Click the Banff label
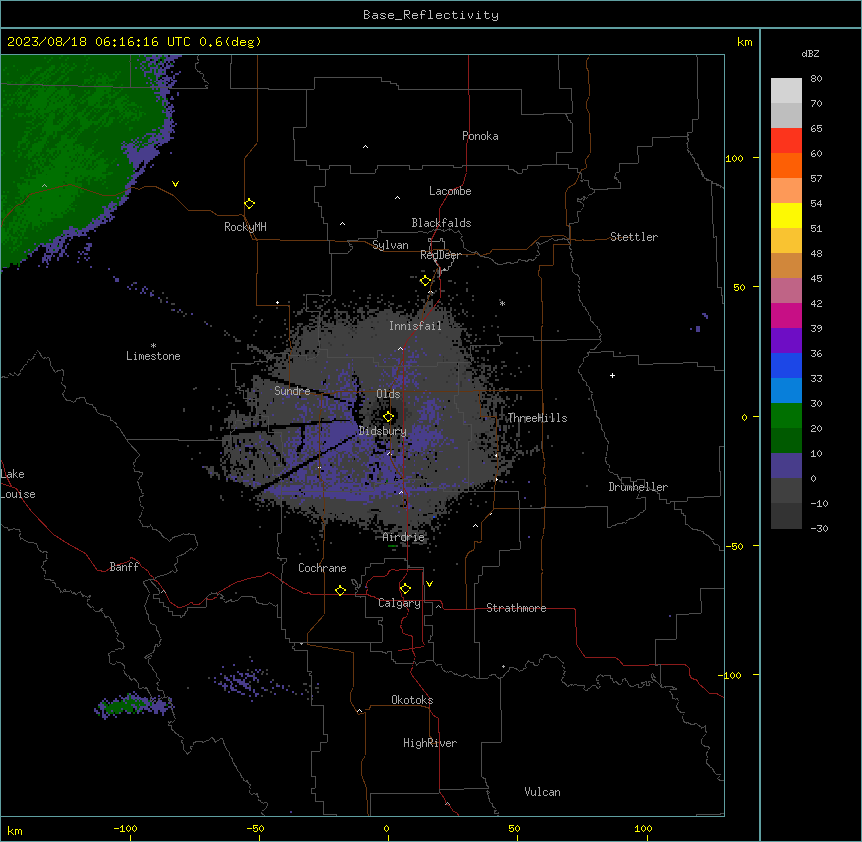The width and height of the screenshot is (862, 842). click(x=124, y=567)
